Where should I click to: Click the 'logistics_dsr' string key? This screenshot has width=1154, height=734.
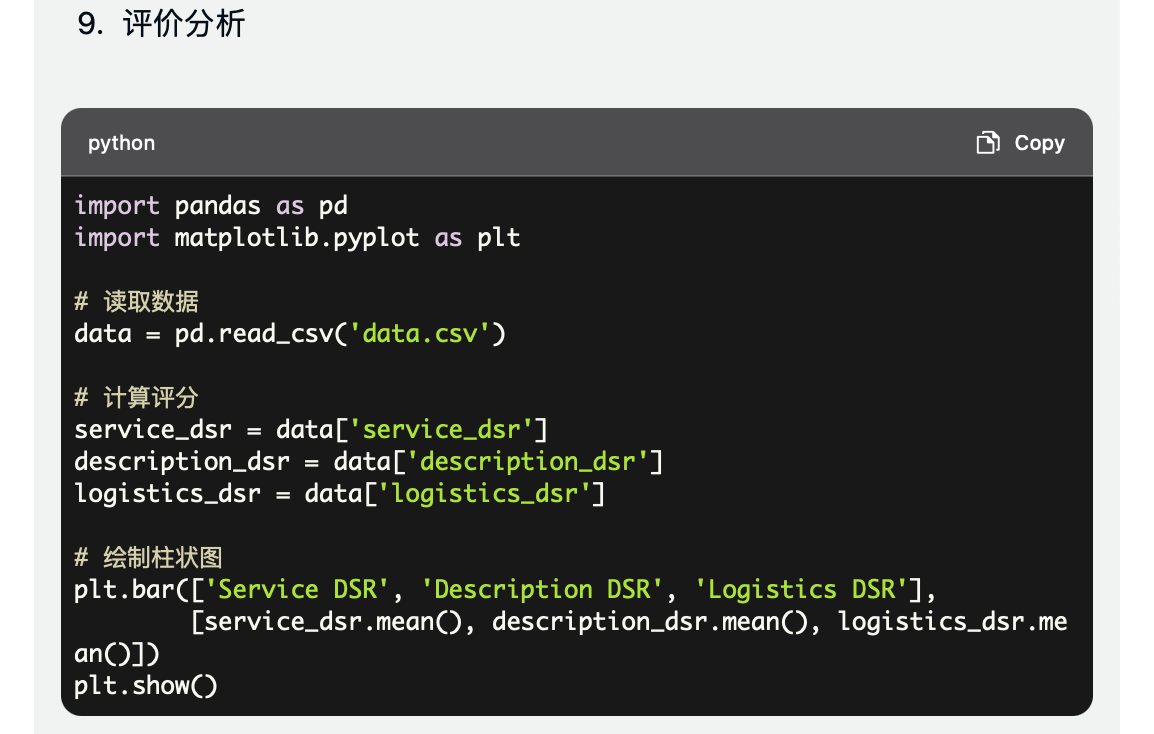click(484, 493)
